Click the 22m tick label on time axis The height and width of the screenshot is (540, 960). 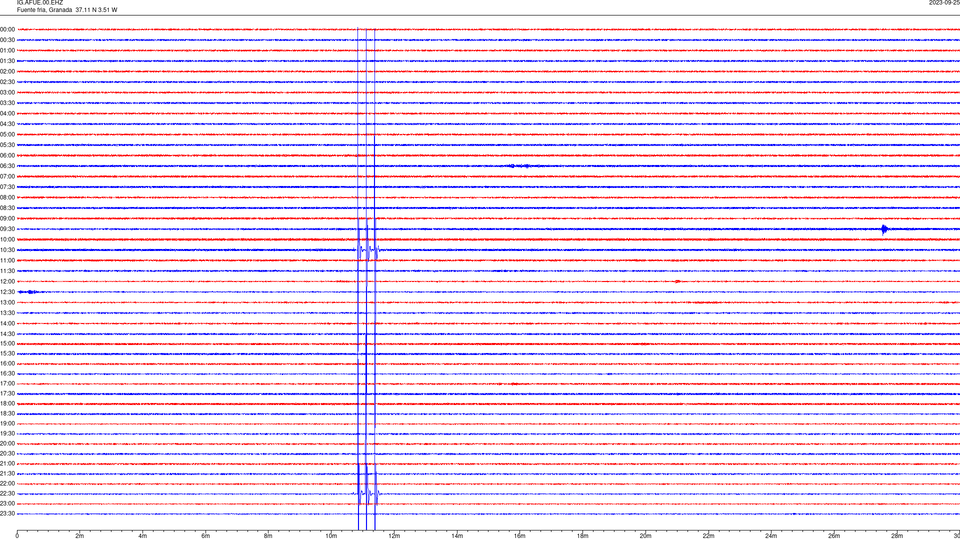[x=708, y=536]
